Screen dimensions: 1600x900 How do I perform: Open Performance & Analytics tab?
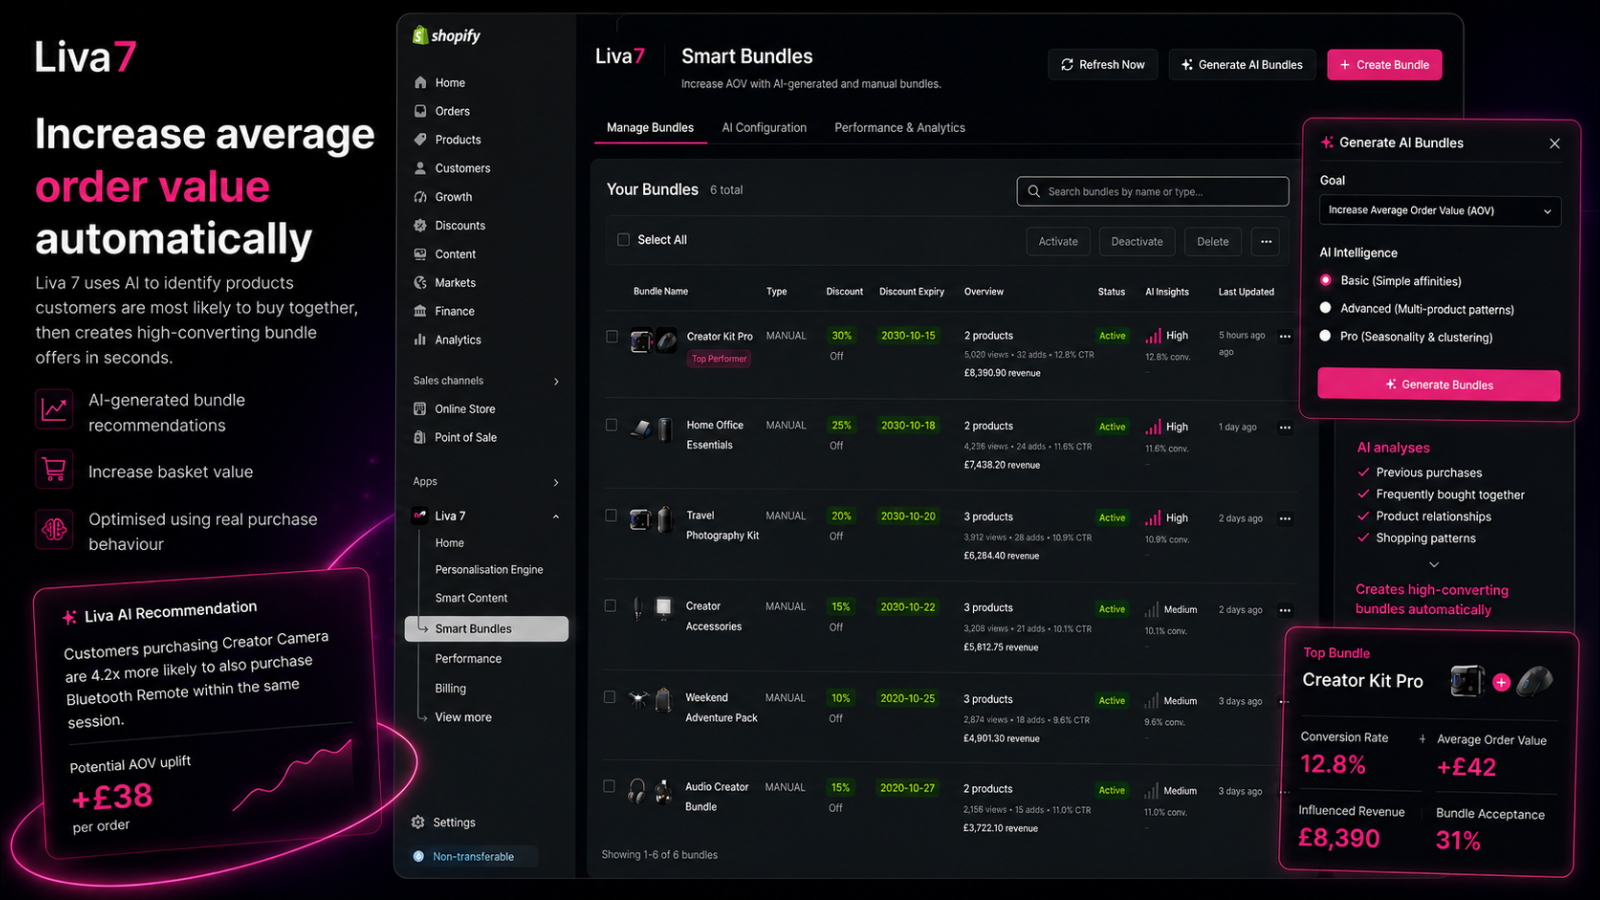(x=900, y=128)
